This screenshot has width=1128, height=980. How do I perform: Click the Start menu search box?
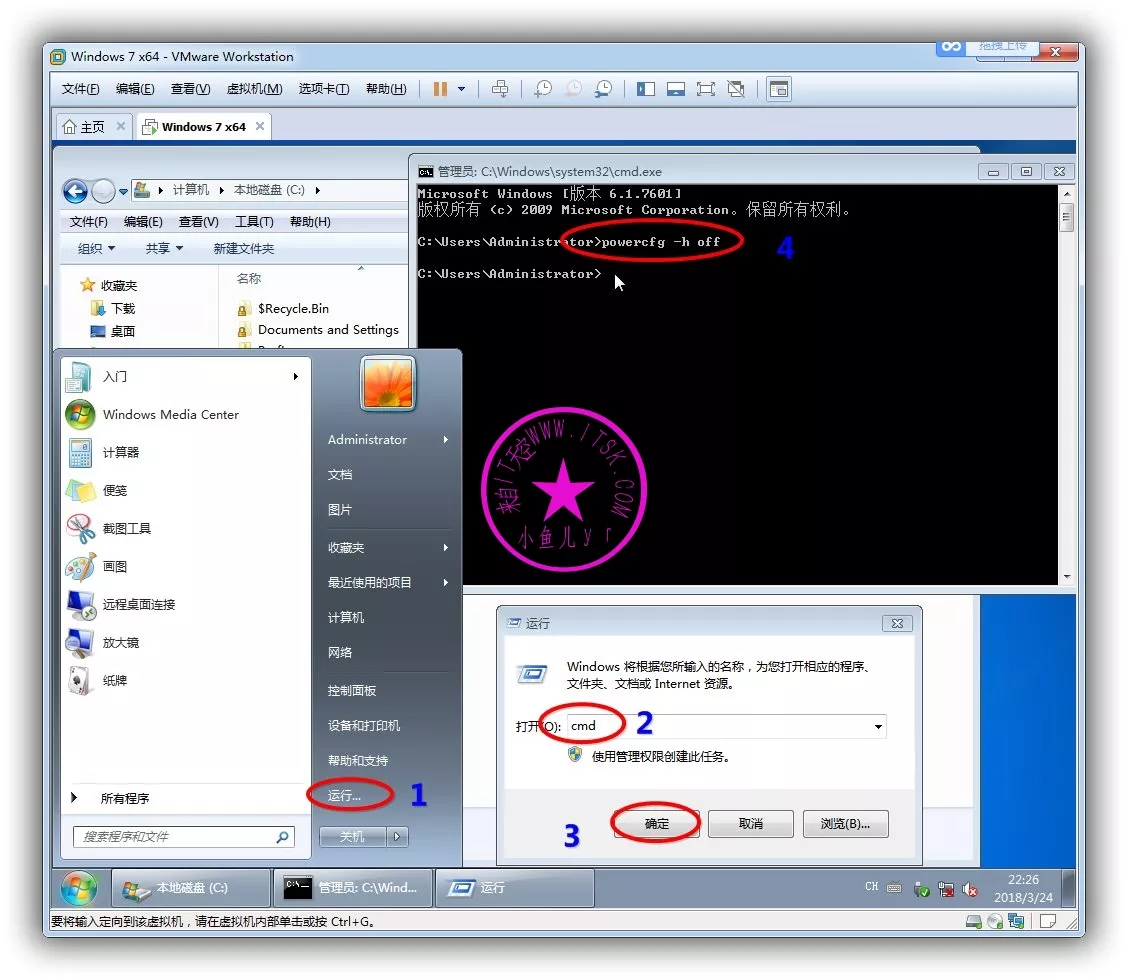(175, 837)
